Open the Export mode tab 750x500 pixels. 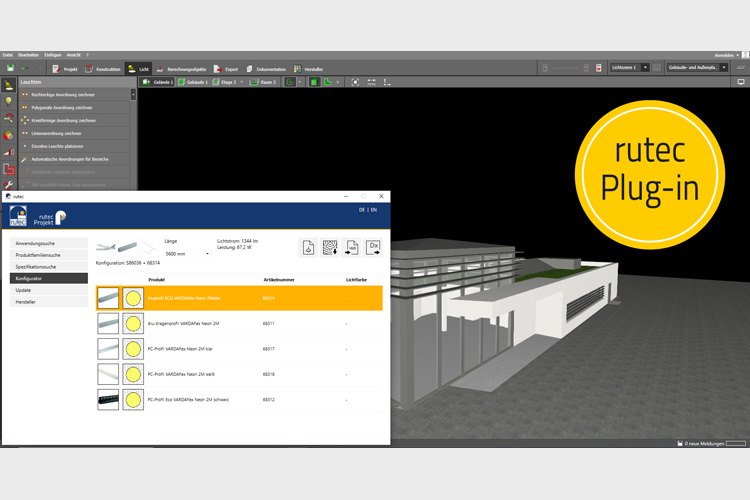click(226, 69)
